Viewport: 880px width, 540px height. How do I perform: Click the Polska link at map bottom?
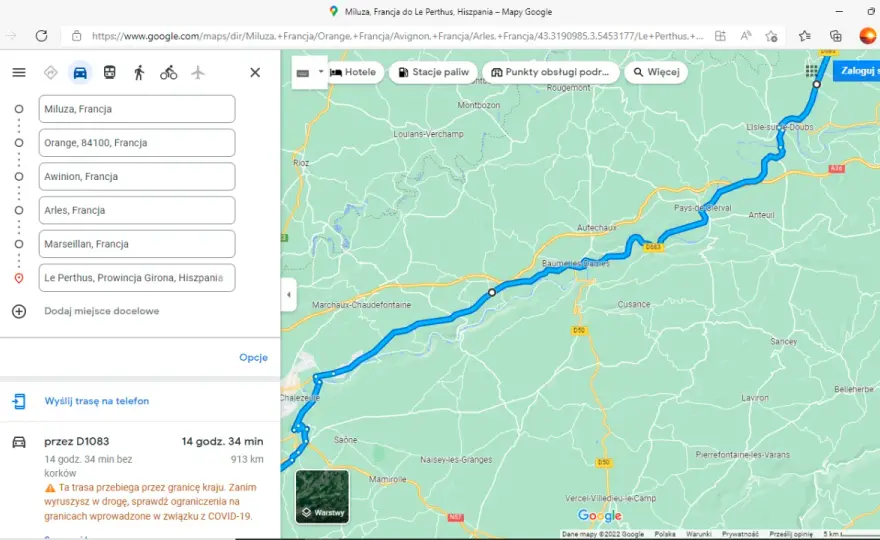(x=664, y=534)
